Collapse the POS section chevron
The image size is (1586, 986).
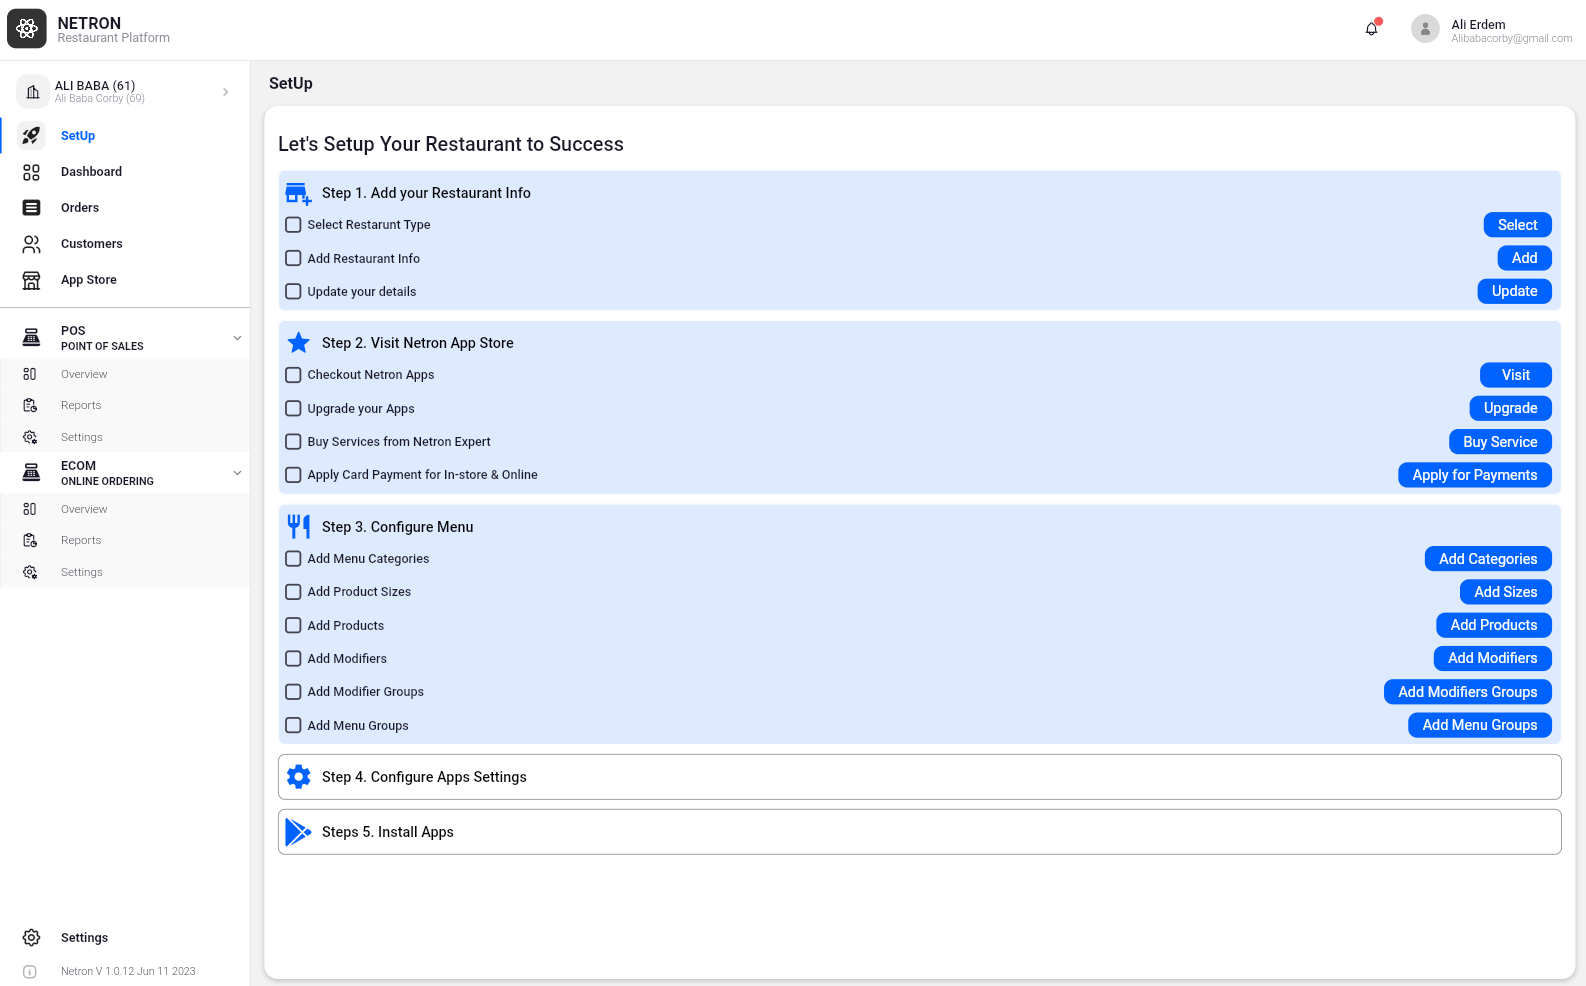click(x=237, y=338)
